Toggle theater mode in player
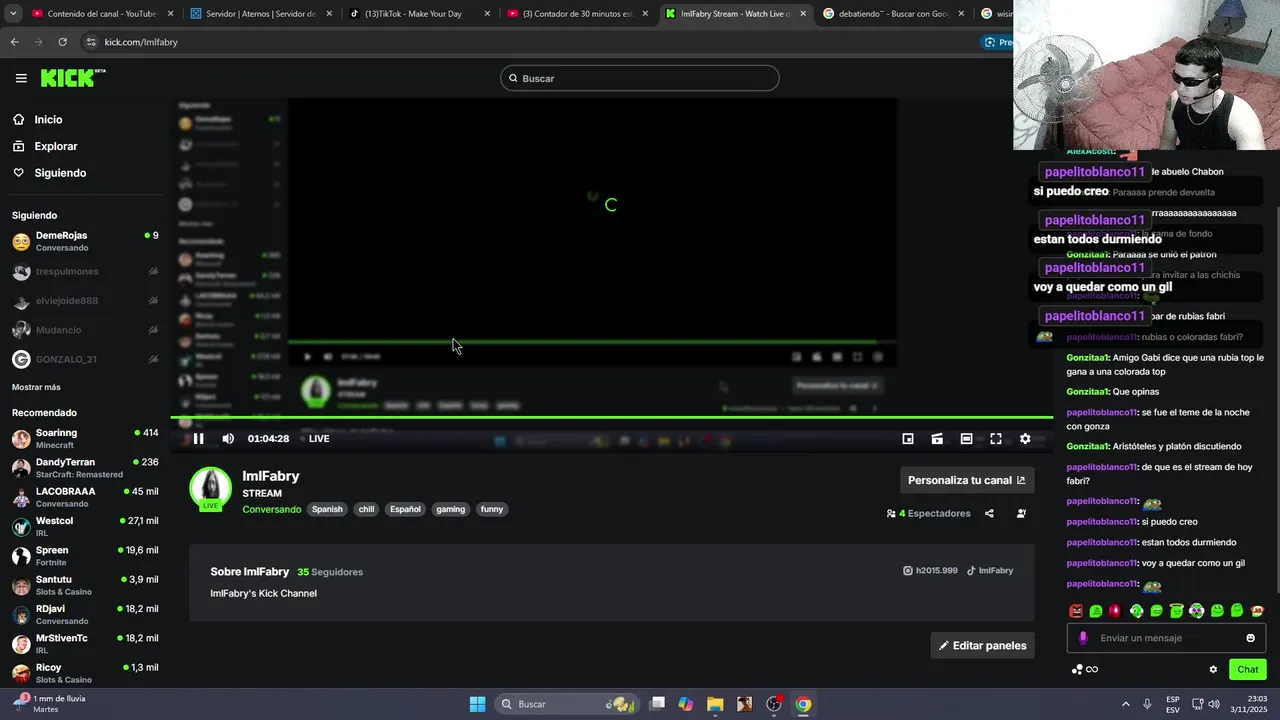This screenshot has height=720, width=1280. tap(966, 438)
